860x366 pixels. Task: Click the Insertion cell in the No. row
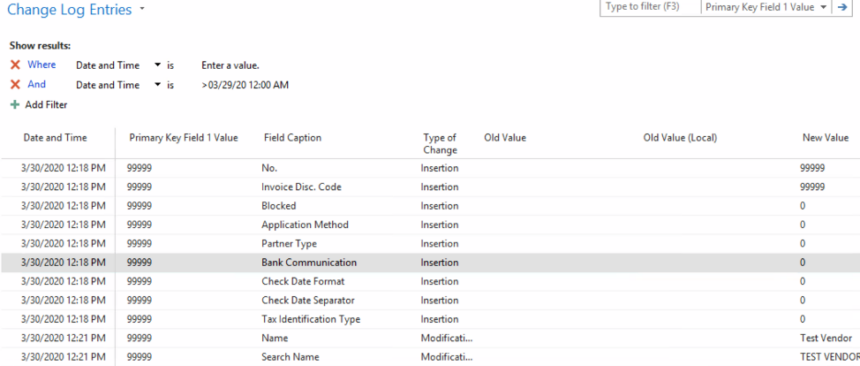(439, 168)
